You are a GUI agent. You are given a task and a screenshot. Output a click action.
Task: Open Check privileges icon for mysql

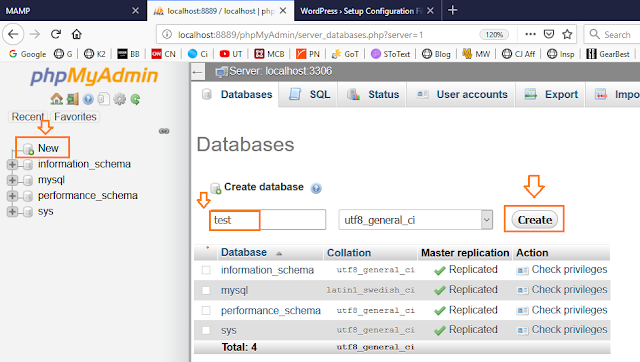point(522,290)
